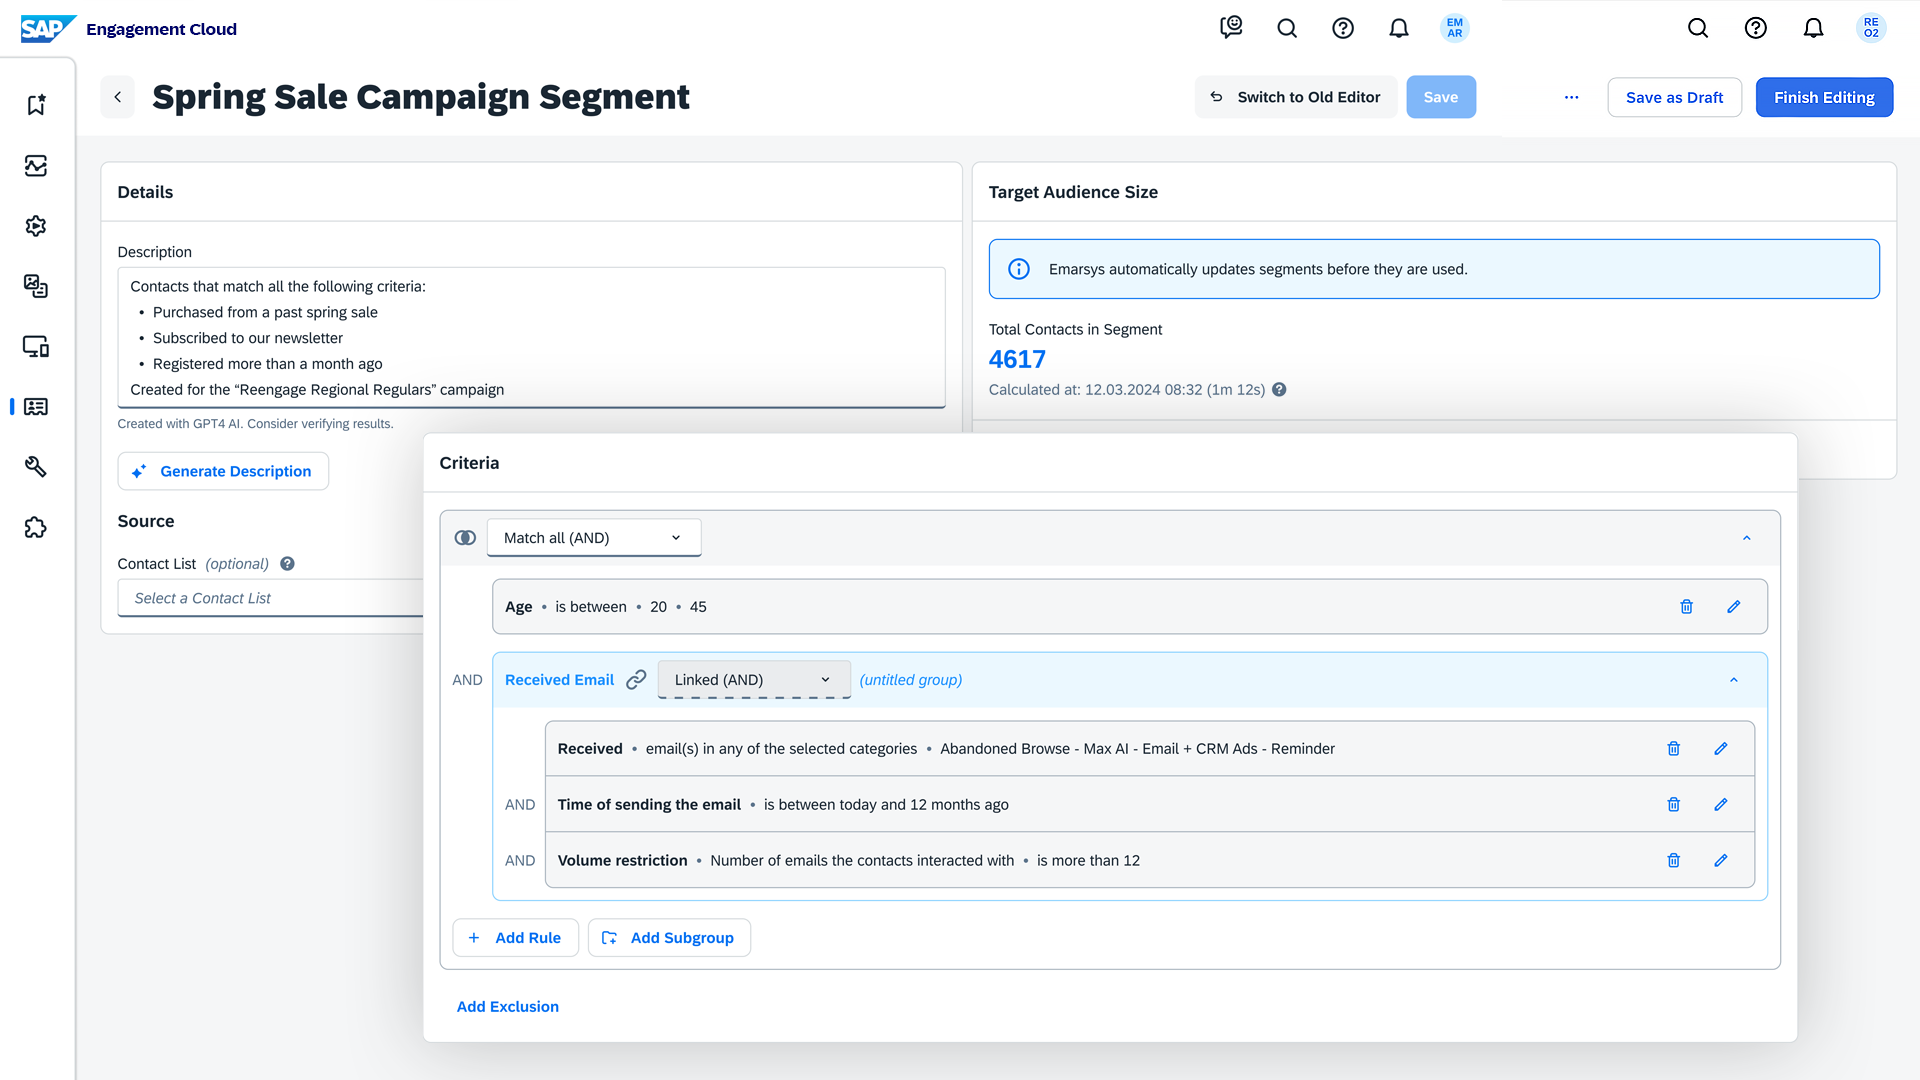Click the left header search icon
The image size is (1920, 1080).
pos(1287,28)
